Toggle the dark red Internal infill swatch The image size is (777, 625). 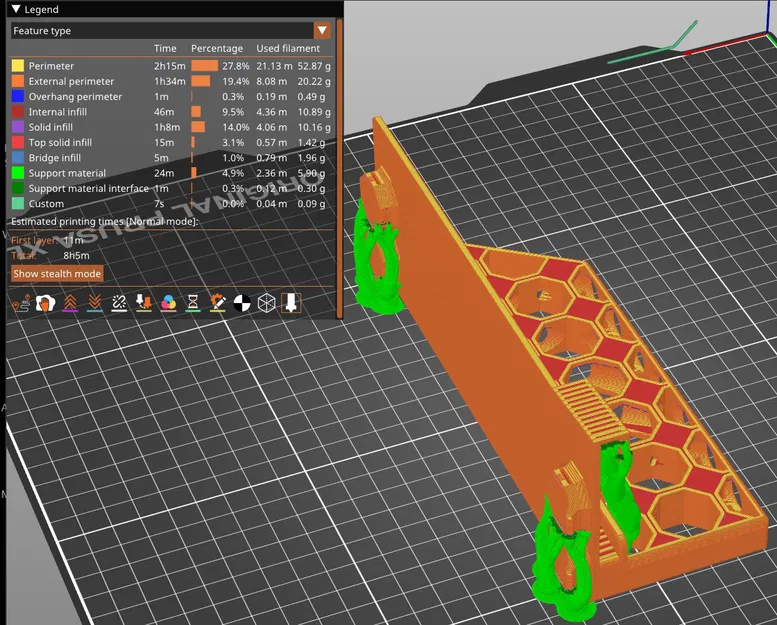pyautogui.click(x=18, y=112)
